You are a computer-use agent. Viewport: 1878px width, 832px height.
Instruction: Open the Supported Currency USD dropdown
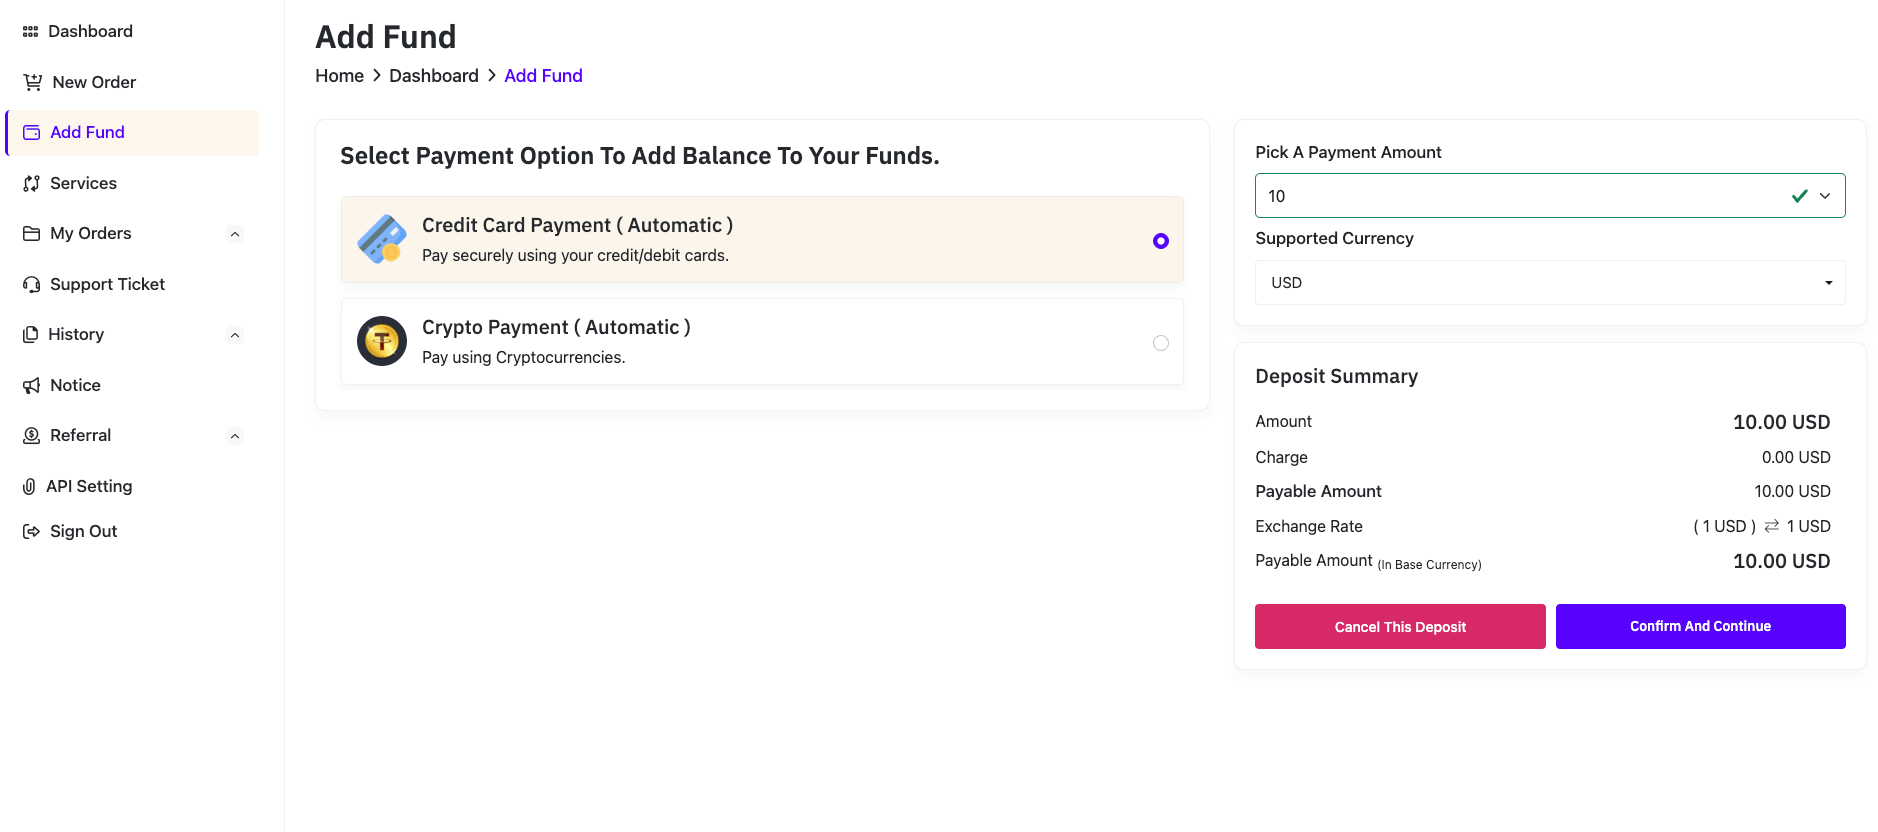1549,283
